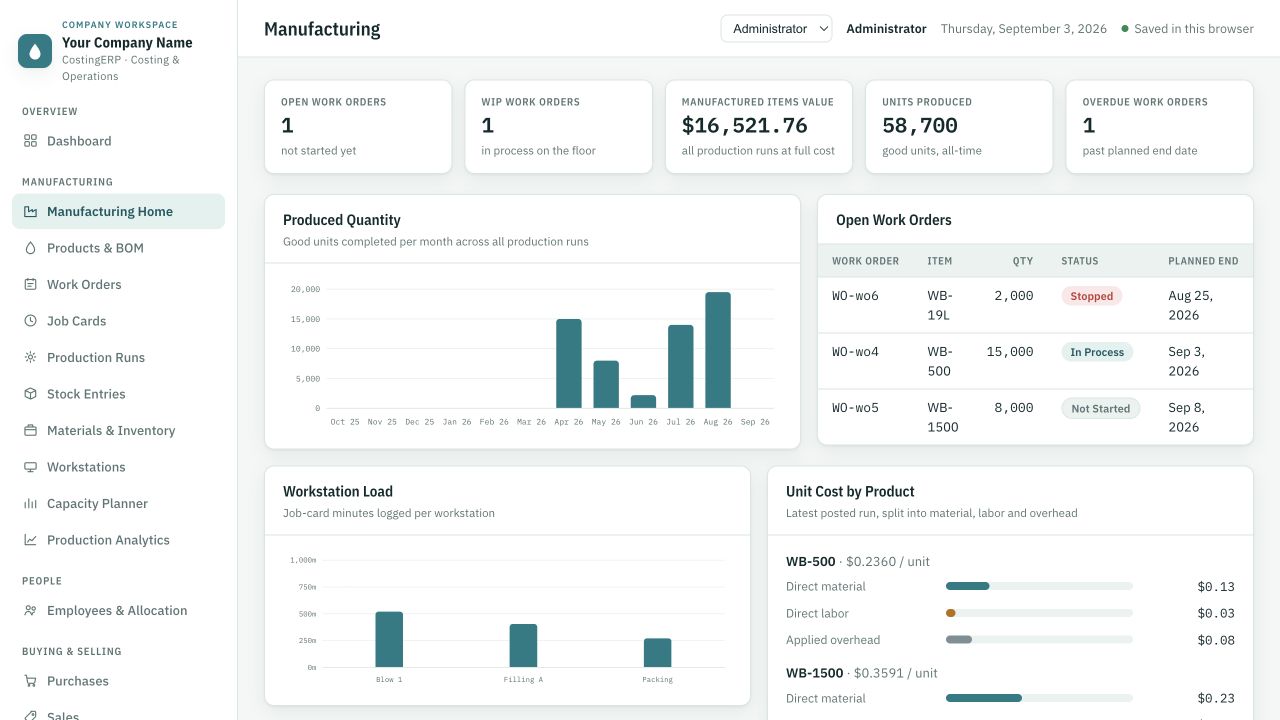The width and height of the screenshot is (1280, 720).
Task: Click the Capacity Planner bars icon
Action: 31,504
